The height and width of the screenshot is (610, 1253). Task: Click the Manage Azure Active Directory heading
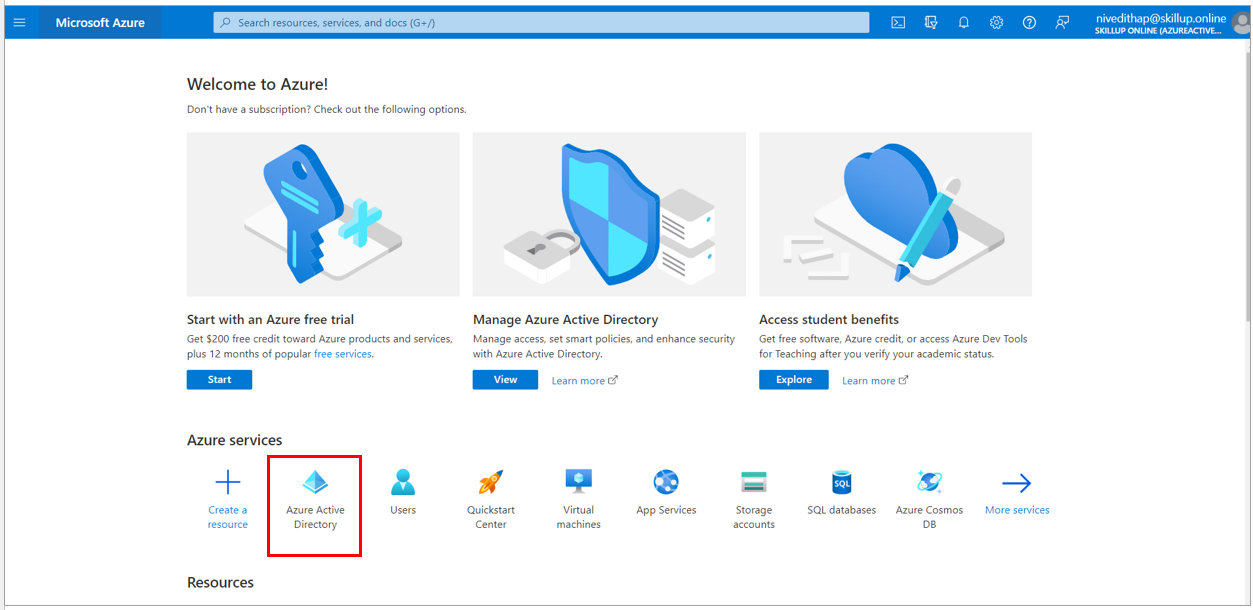point(565,320)
